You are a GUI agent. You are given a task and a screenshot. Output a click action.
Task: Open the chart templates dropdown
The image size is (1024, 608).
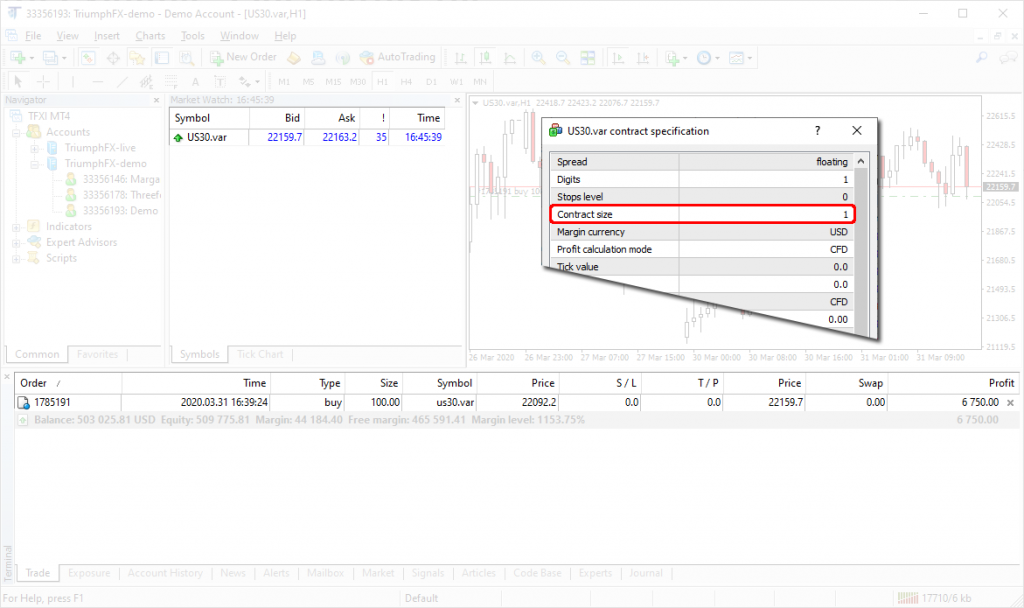[741, 58]
